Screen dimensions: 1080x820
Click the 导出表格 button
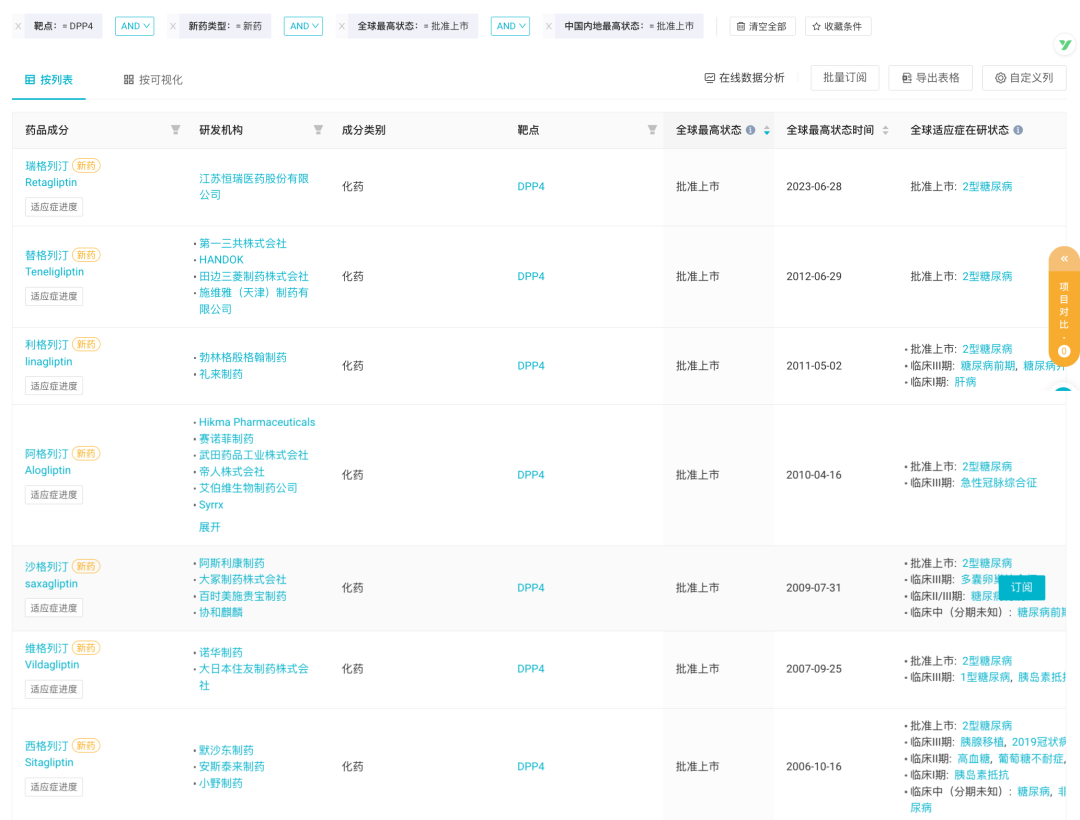click(931, 78)
